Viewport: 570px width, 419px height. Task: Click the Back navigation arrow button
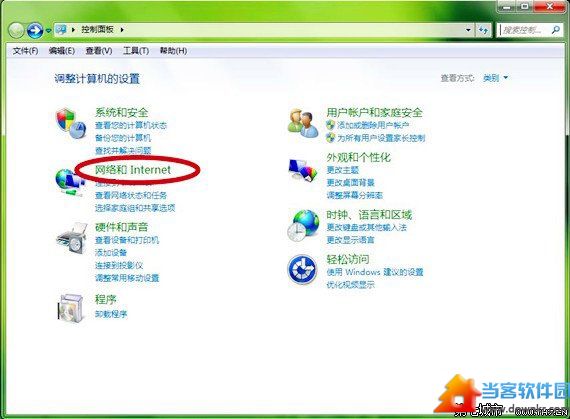coord(16,31)
